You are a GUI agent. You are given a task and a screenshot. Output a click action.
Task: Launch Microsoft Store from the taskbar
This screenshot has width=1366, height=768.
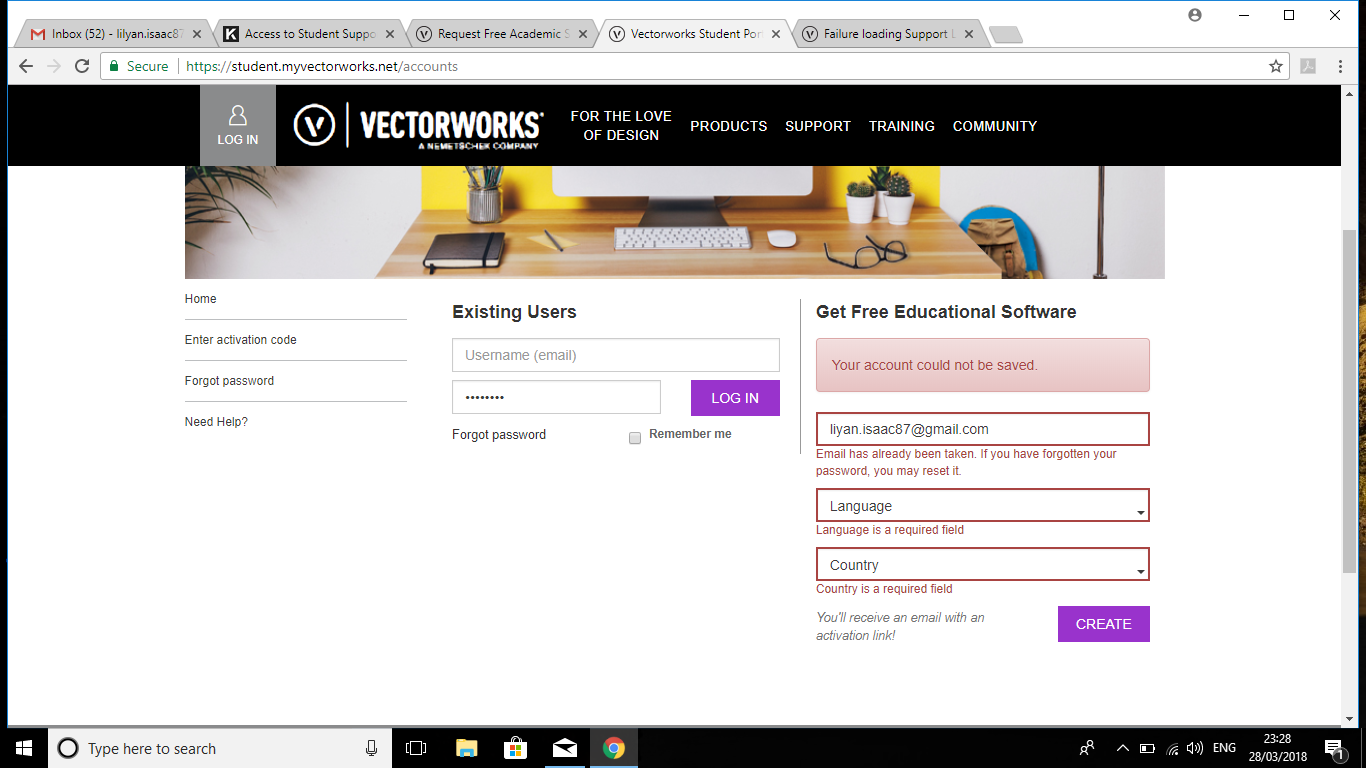pos(515,748)
